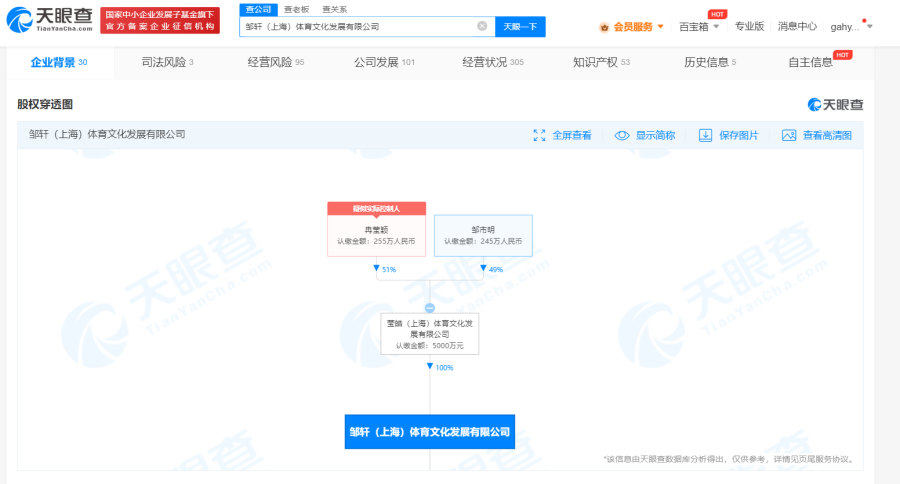The height and width of the screenshot is (484, 900).
Task: Click the 全屏查看 fullscreen icon
Action: point(540,135)
